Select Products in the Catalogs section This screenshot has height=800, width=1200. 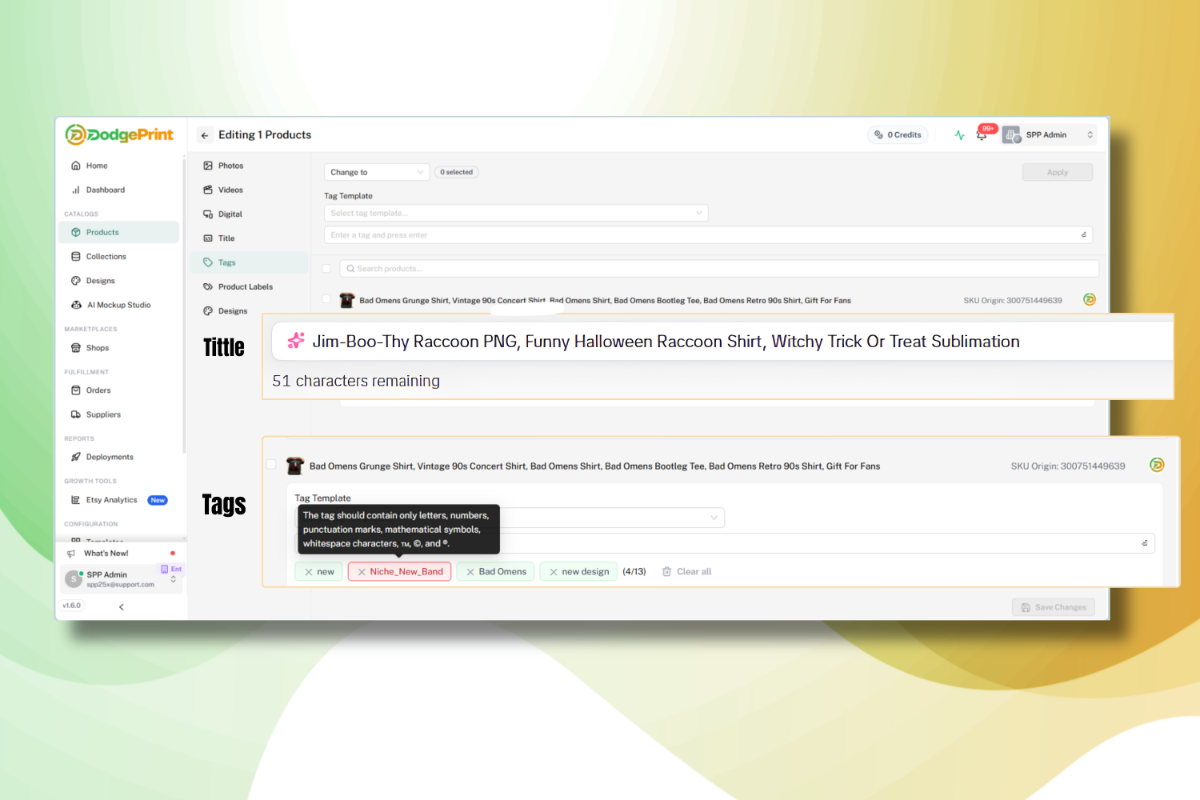pyautogui.click(x=118, y=232)
